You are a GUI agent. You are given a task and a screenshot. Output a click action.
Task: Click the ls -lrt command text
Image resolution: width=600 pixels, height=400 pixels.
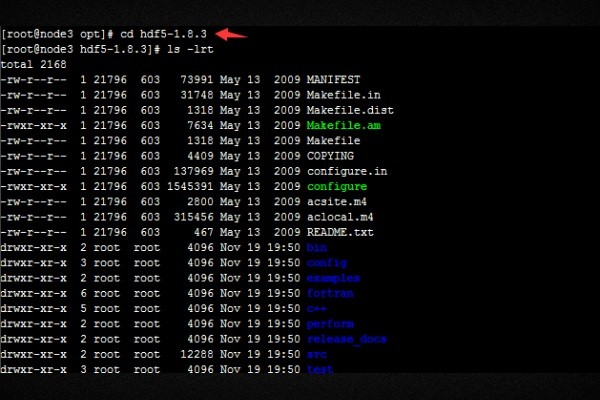click(190, 49)
